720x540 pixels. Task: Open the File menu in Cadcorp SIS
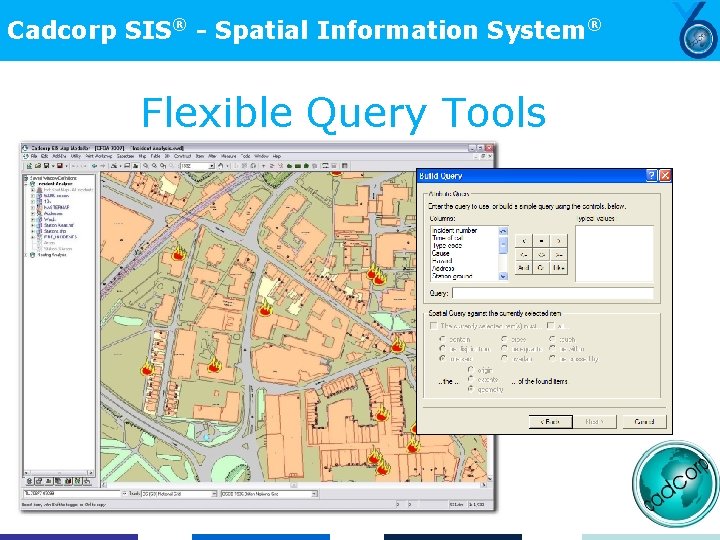click(x=34, y=156)
